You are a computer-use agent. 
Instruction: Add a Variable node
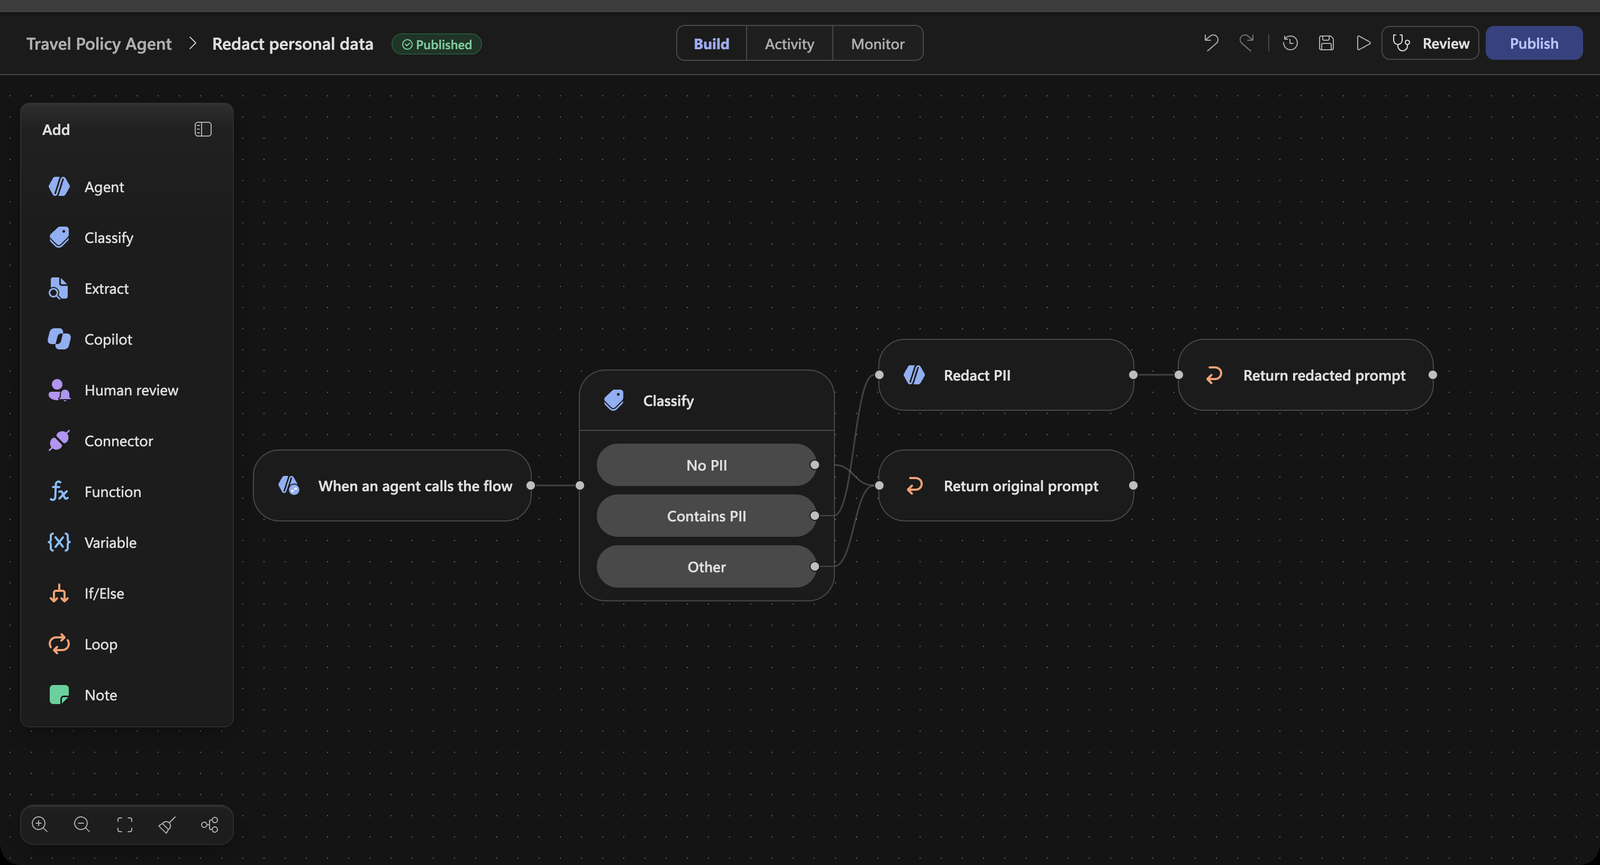point(126,543)
